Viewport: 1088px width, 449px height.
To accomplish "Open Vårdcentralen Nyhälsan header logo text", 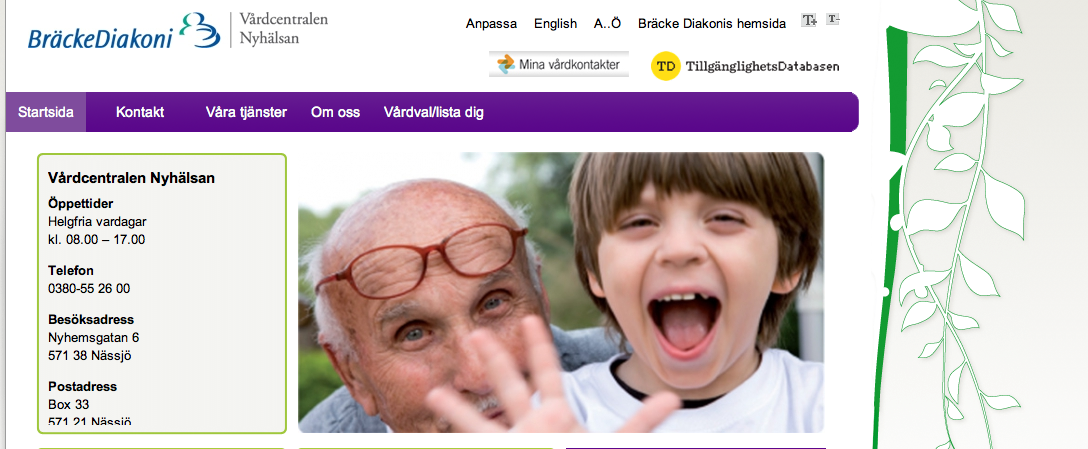I will pyautogui.click(x=283, y=28).
